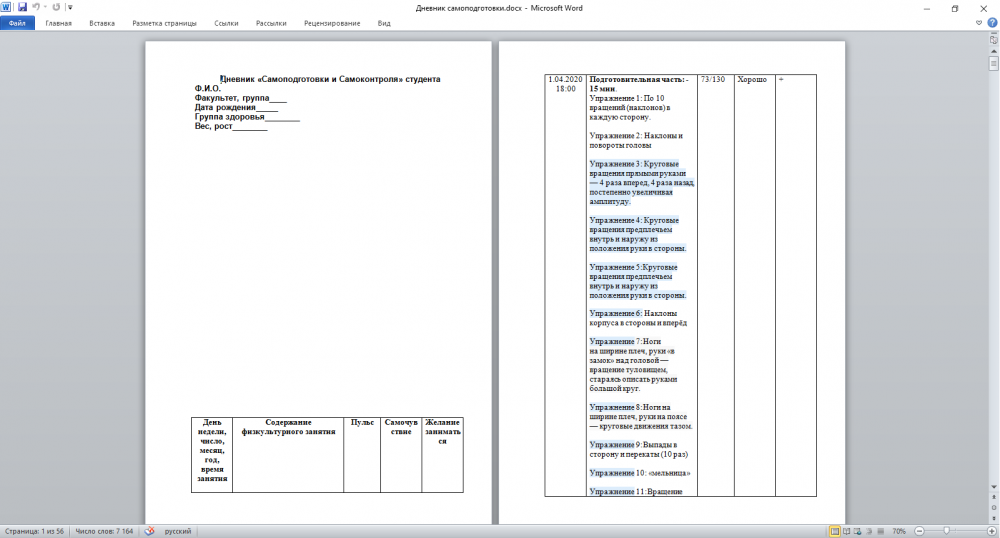Open the Рассылки ribbon tab
The image size is (1000, 538).
271,23
